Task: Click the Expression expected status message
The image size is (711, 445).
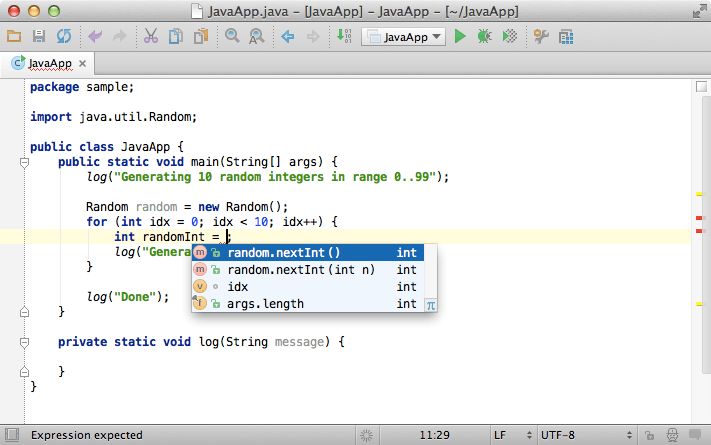Action: coord(87,435)
